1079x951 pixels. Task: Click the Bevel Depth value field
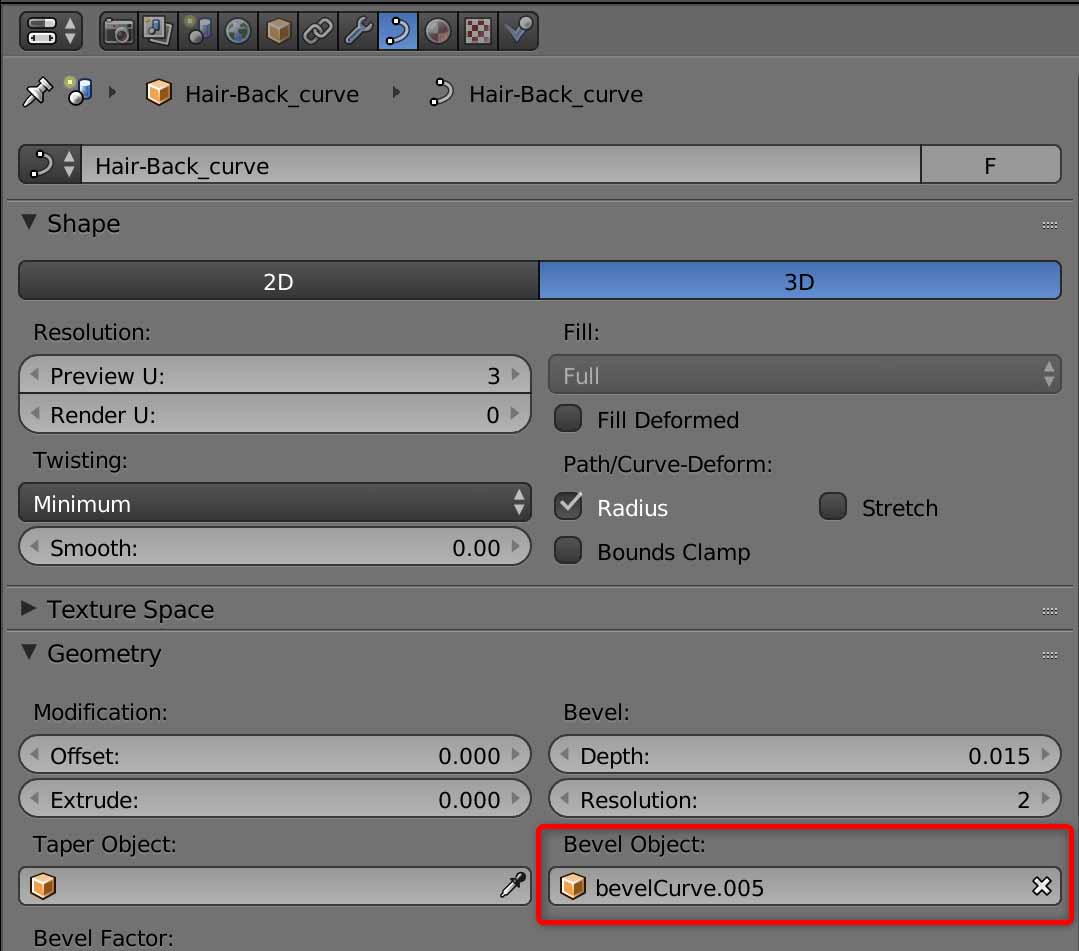coord(804,755)
